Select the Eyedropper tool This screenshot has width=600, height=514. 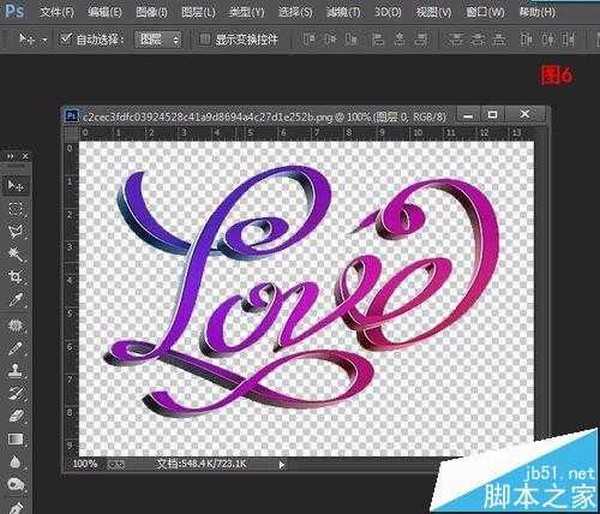[16, 300]
